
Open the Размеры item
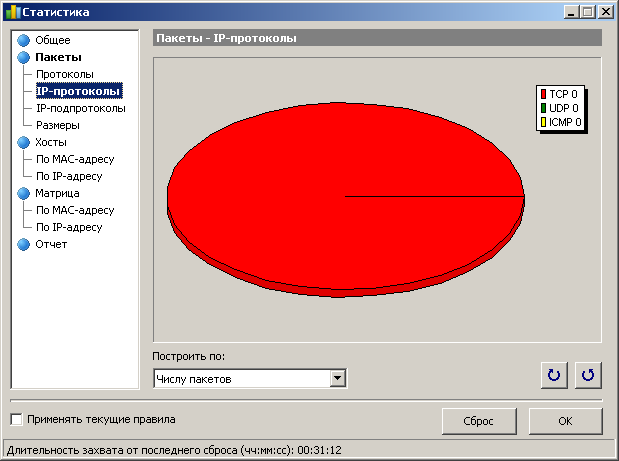pos(58,125)
